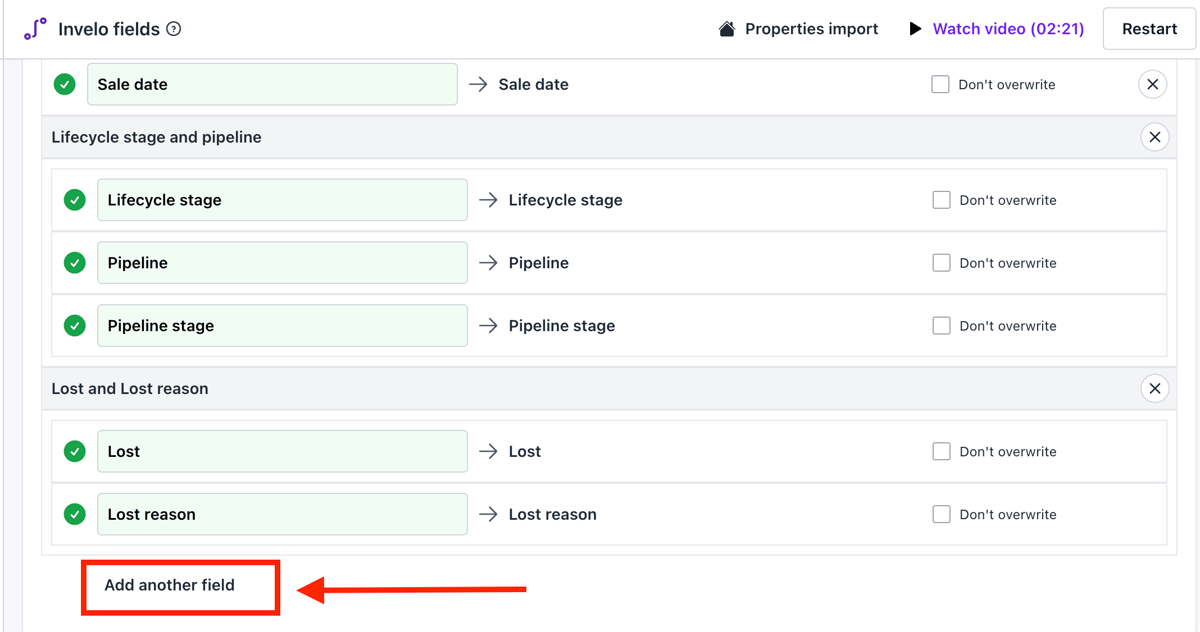Screen dimensions: 1200x632
Task: Open the Invelo fields help question icon
Action: click(x=174, y=29)
